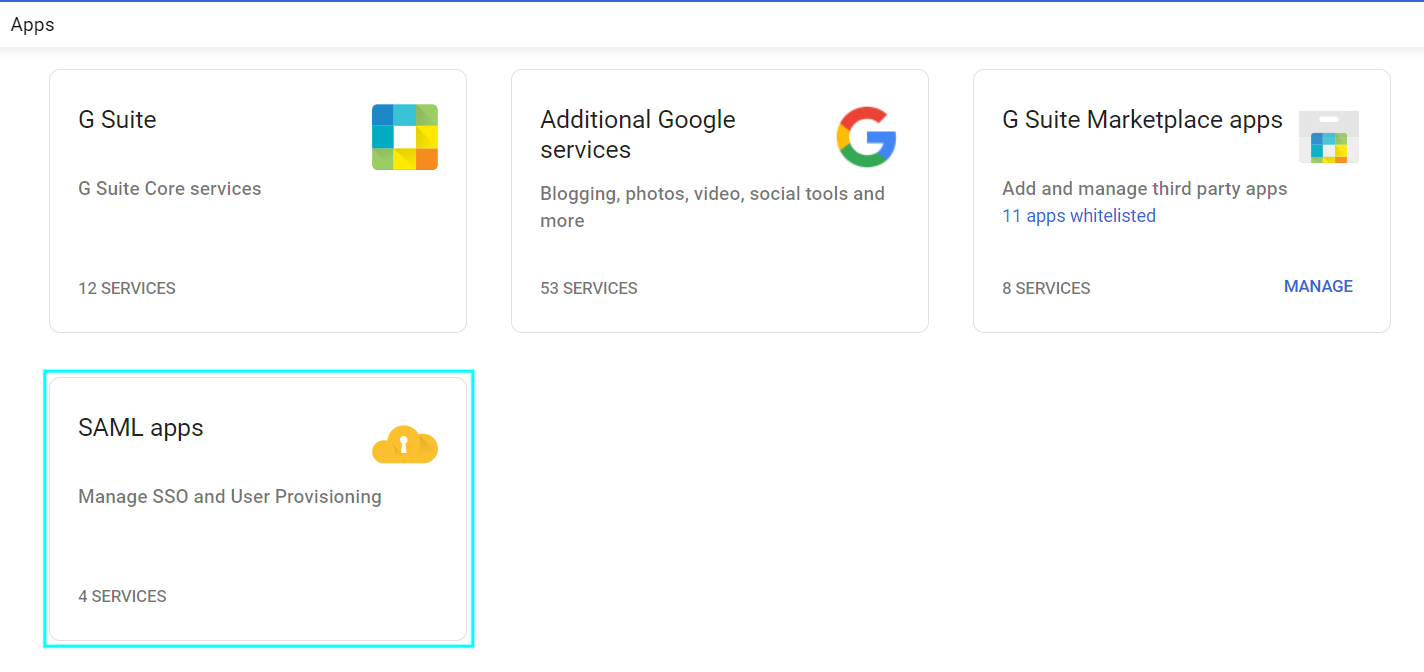This screenshot has width=1424, height=672.
Task: Click the 12 SERVICES label
Action: pyautogui.click(x=127, y=288)
